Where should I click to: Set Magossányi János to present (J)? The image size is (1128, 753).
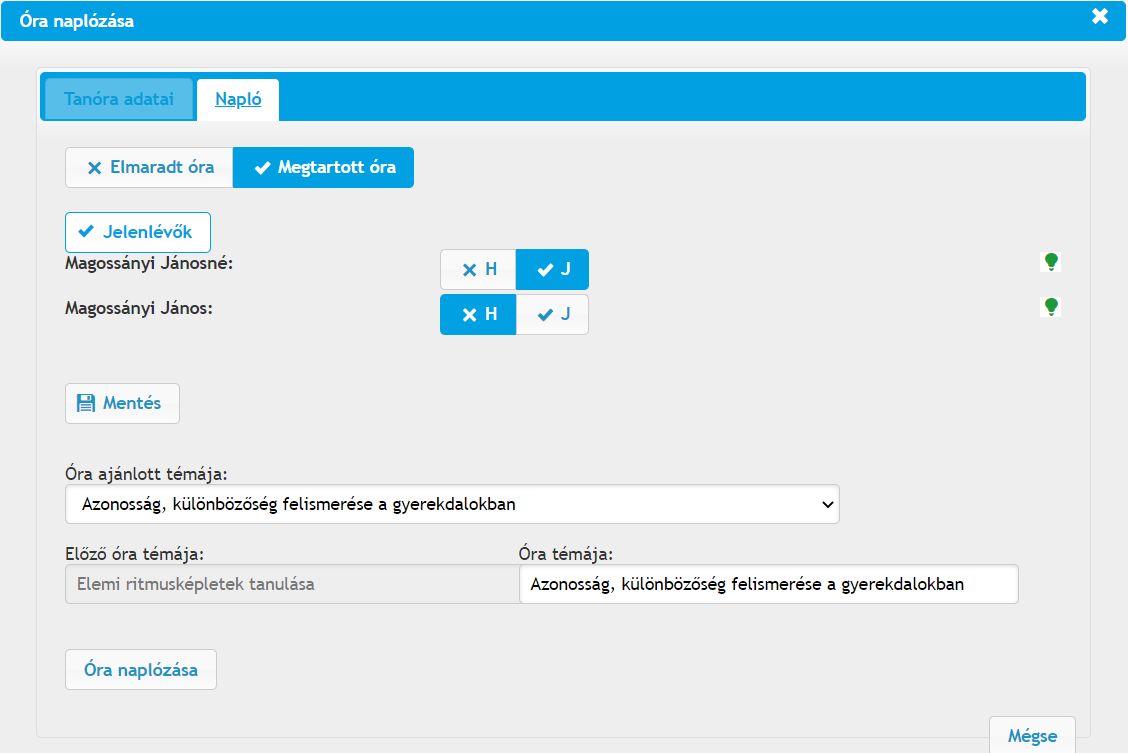pos(552,314)
